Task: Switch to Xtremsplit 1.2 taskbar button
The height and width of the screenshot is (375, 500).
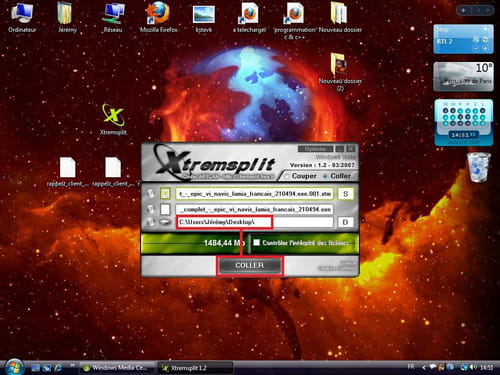Action: [195, 368]
